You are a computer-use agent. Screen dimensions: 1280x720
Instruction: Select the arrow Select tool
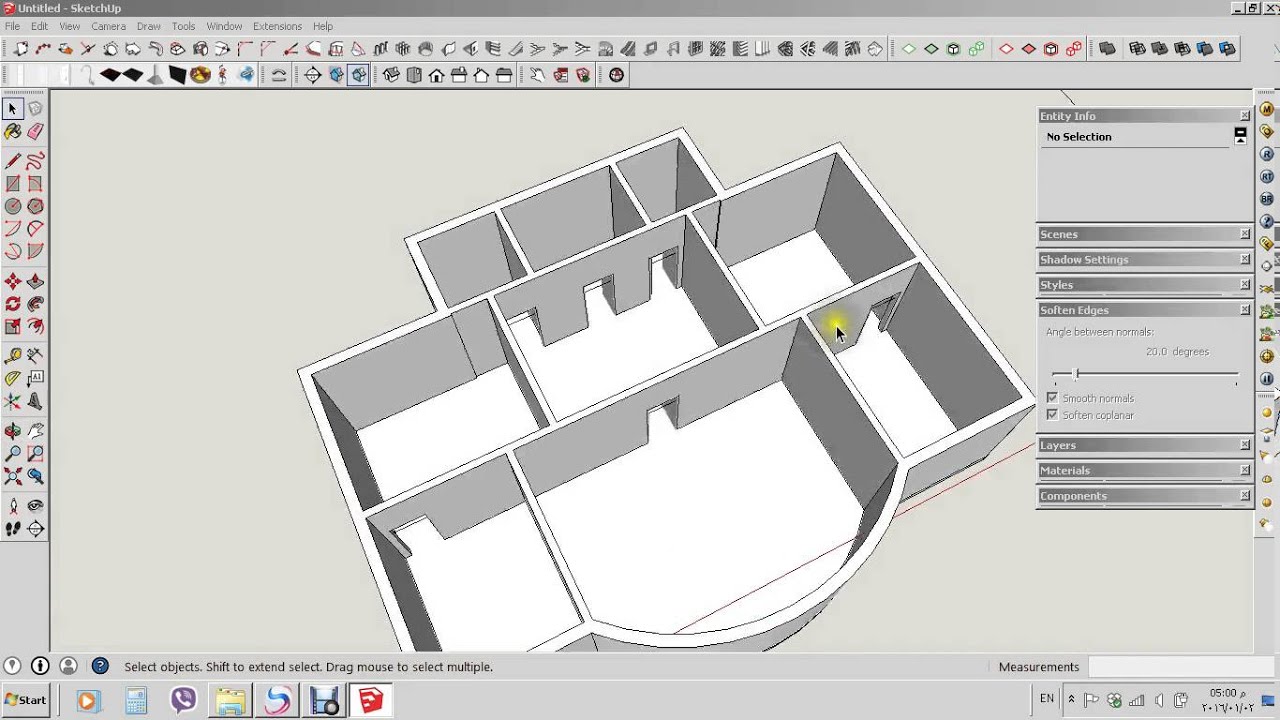[x=13, y=108]
